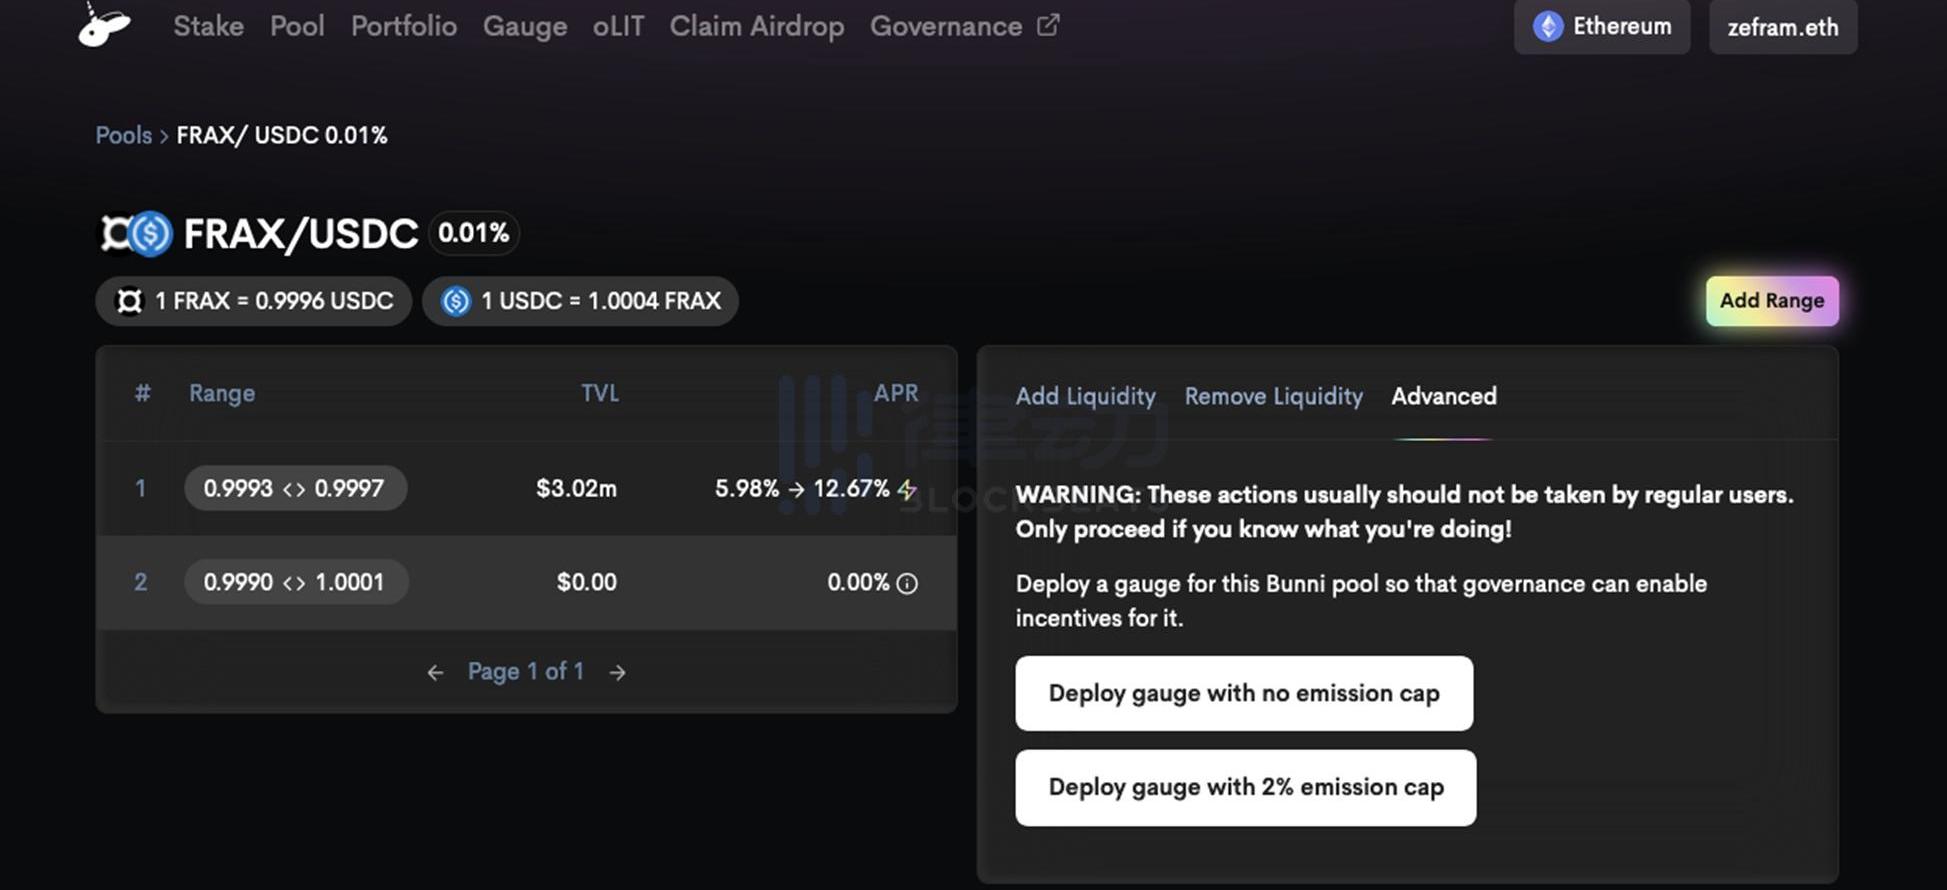The width and height of the screenshot is (1947, 890).
Task: Click Deploy gauge with no emission cap
Action: [x=1244, y=693]
